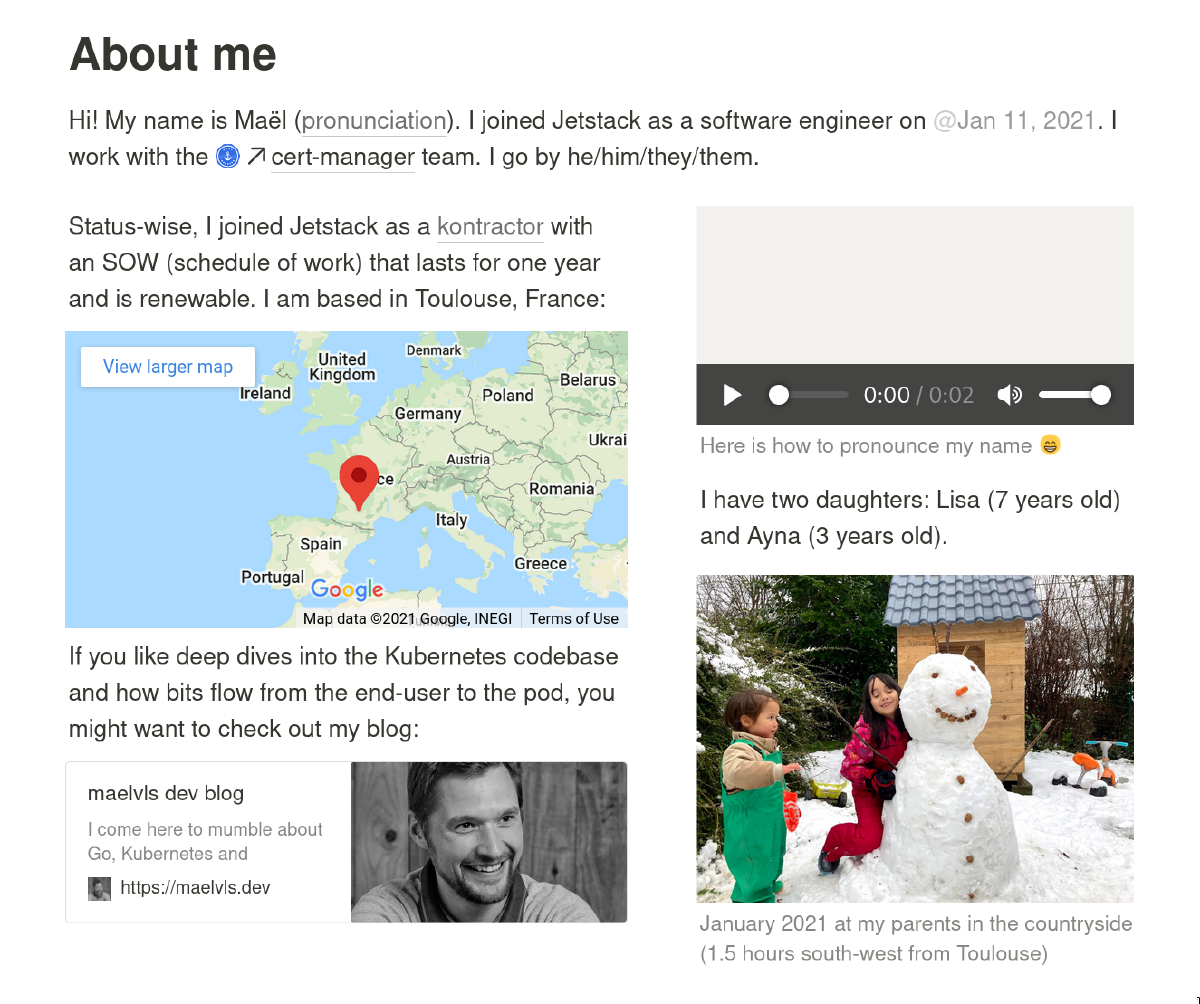This screenshot has width=1200, height=1004.
Task: Mute the pronunciation audio with the speaker toggle
Action: [x=1010, y=395]
